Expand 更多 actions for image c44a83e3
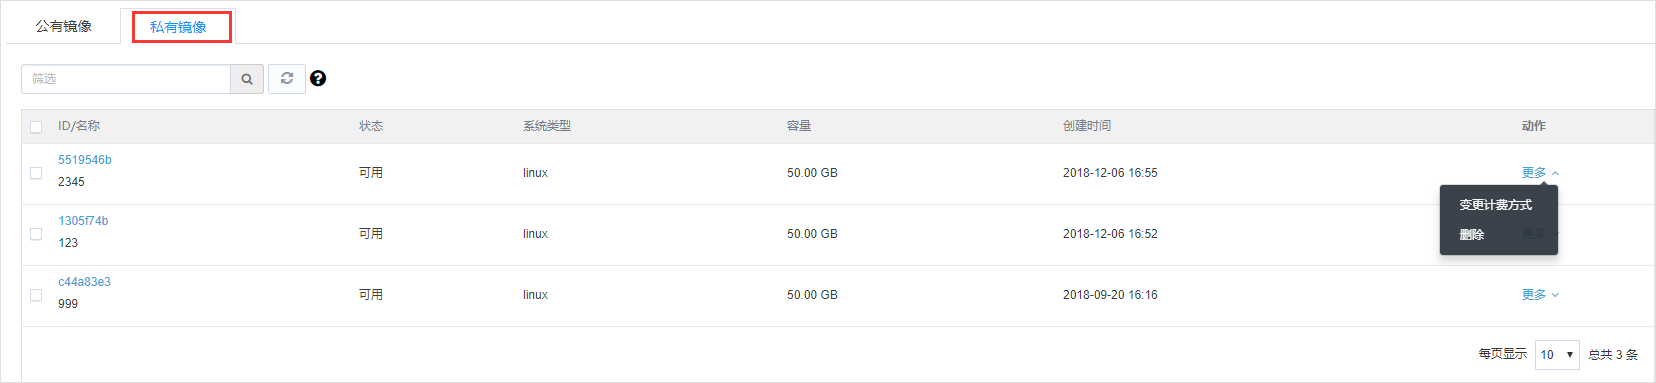 click(1540, 295)
